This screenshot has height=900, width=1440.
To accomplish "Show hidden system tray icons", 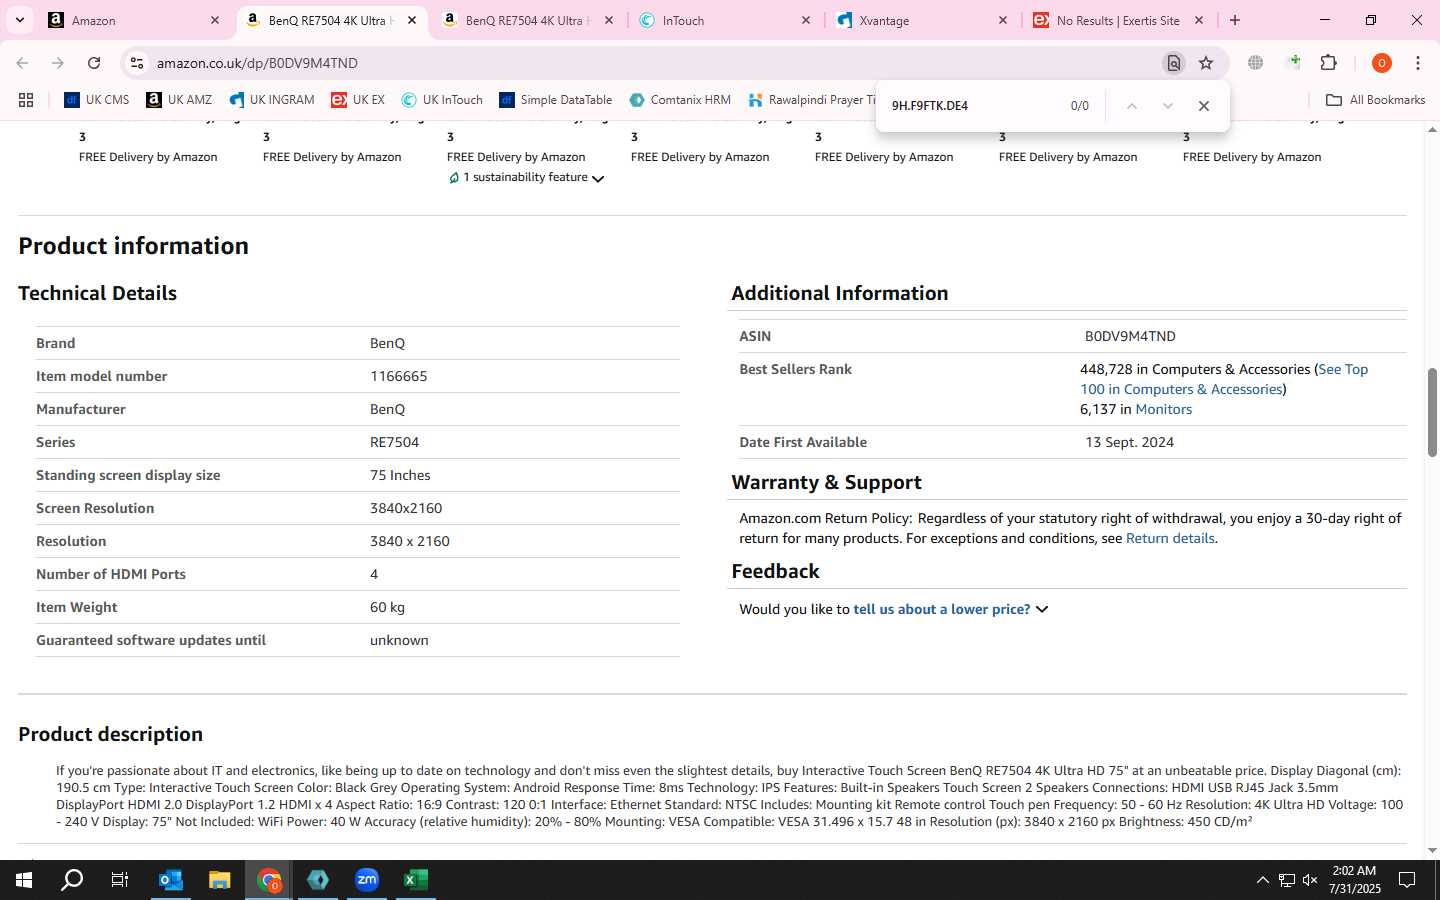I will (1262, 880).
